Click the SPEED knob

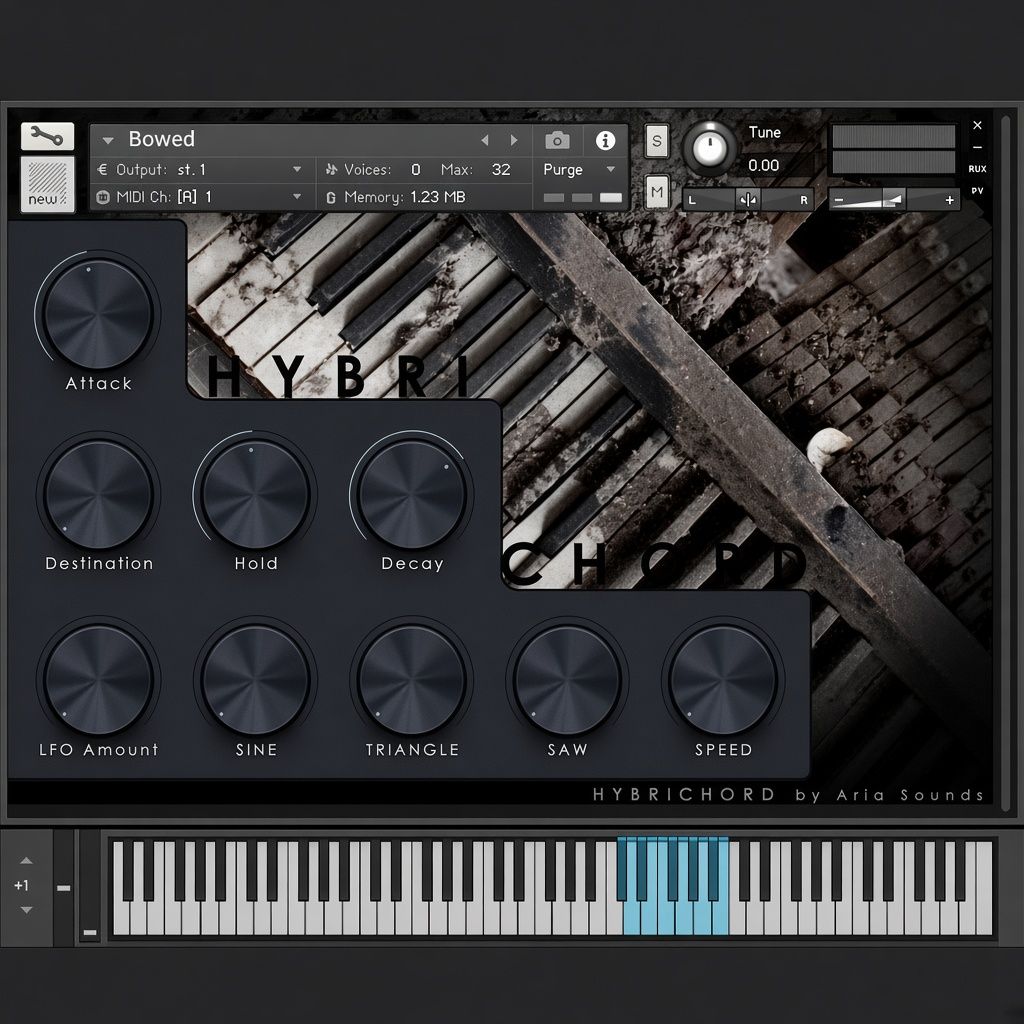coord(723,680)
